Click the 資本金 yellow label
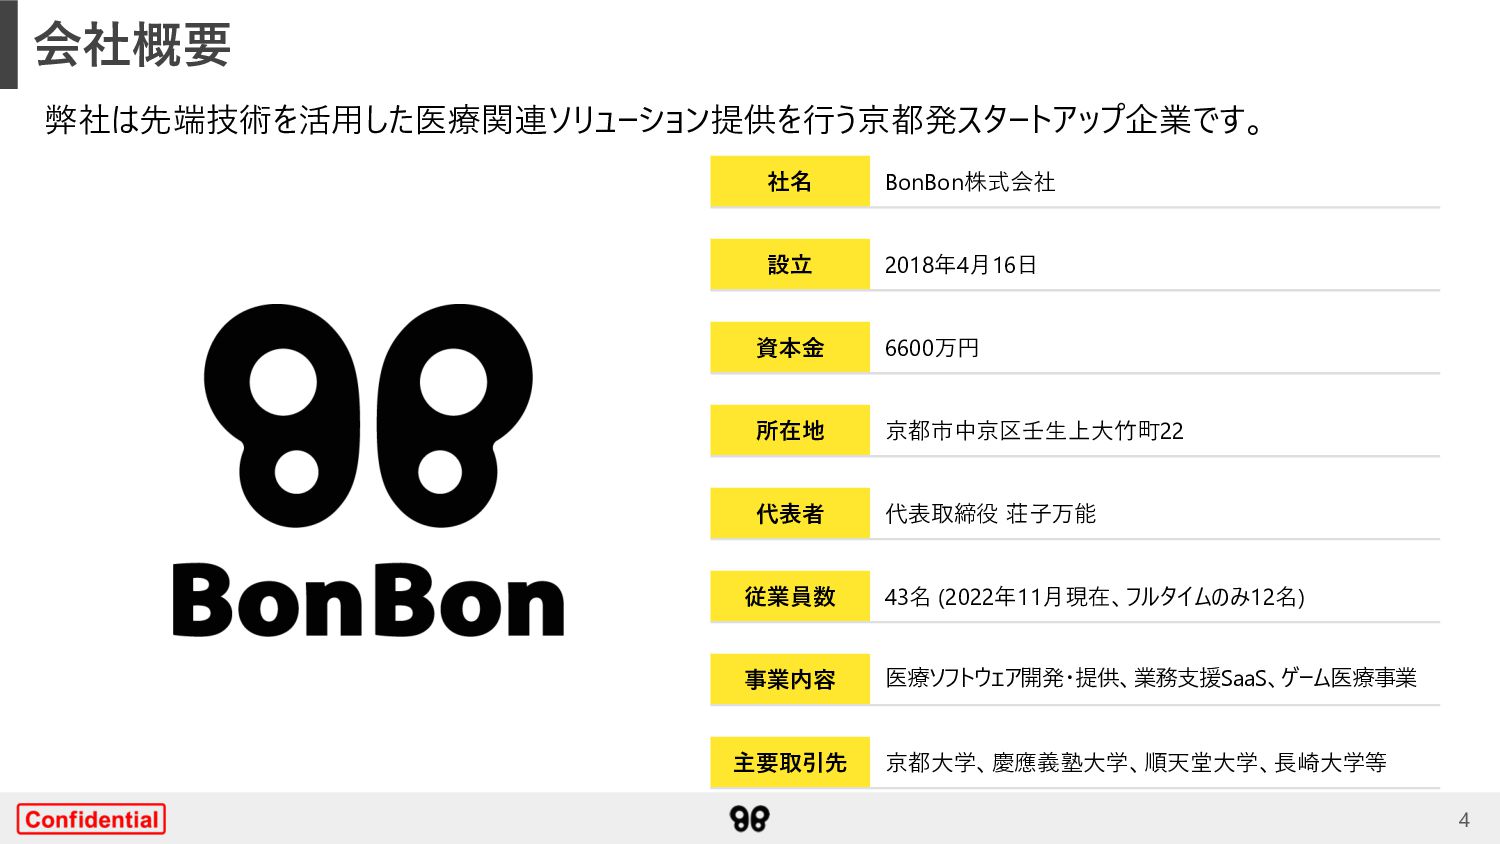The width and height of the screenshot is (1500, 844). (x=790, y=348)
